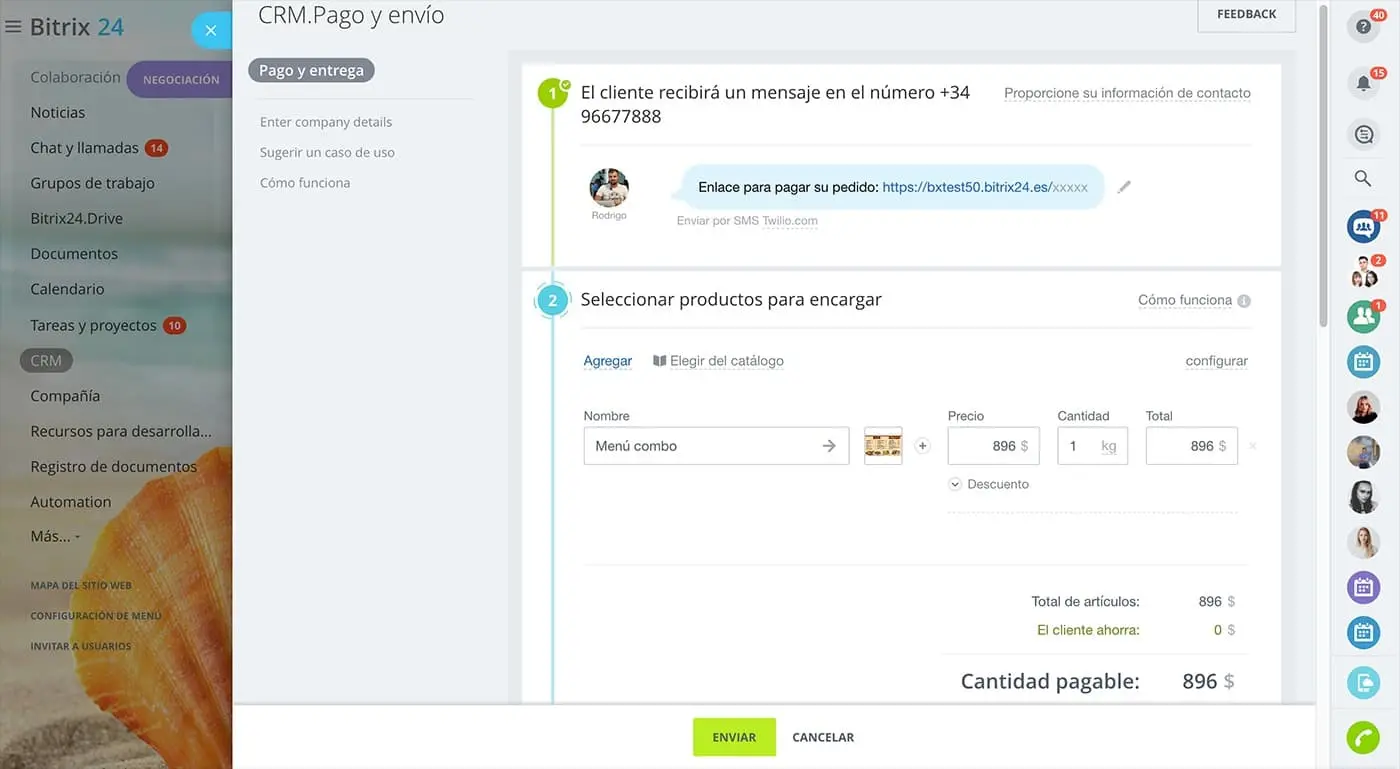The image size is (1400, 769).
Task: Click the Precio input field
Action: [x=983, y=446]
